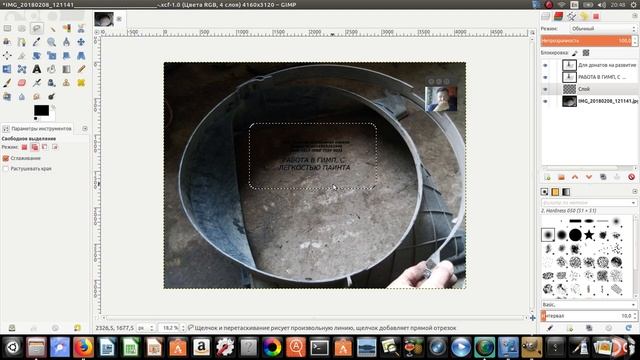Select the Move tool
Viewport: 640px width, 360px height.
click(x=81, y=42)
